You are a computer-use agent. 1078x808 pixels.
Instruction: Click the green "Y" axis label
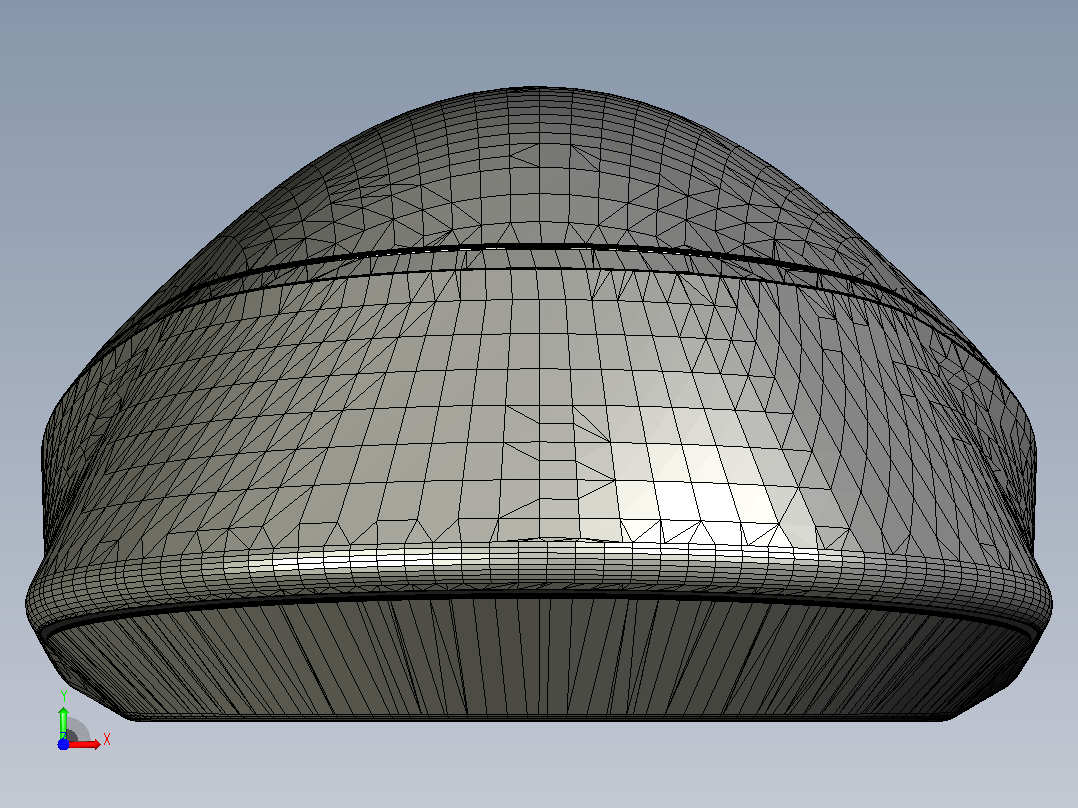pos(64,696)
